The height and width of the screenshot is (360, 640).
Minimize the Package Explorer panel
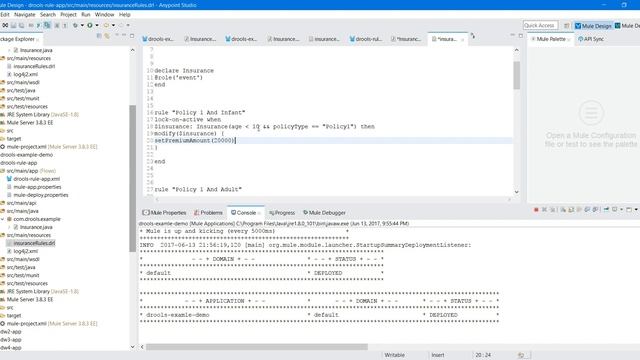coord(124,36)
